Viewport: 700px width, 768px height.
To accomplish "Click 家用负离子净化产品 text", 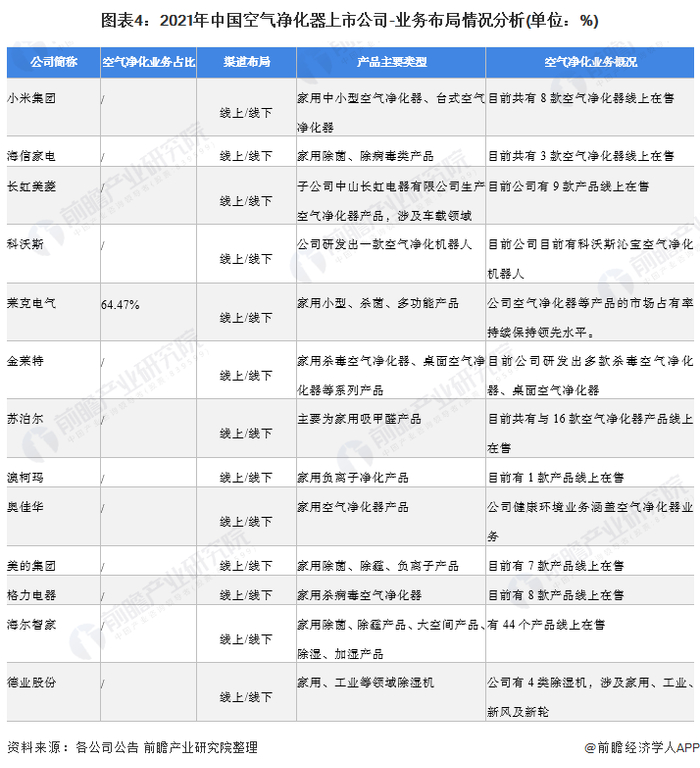I will tap(353, 477).
